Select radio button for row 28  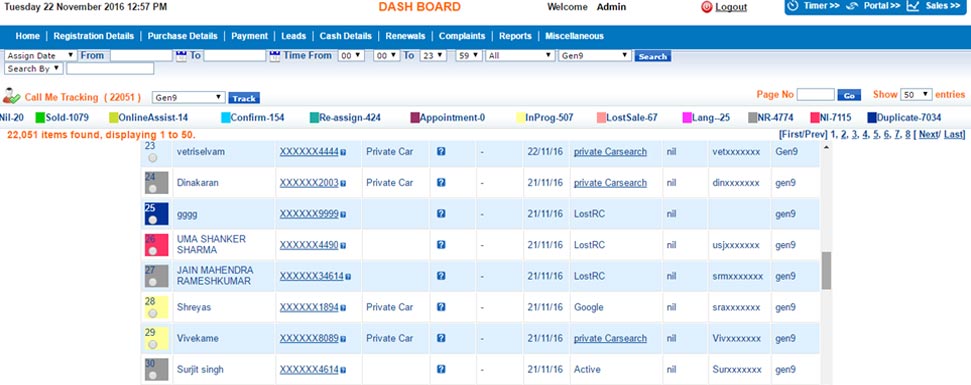(152, 313)
